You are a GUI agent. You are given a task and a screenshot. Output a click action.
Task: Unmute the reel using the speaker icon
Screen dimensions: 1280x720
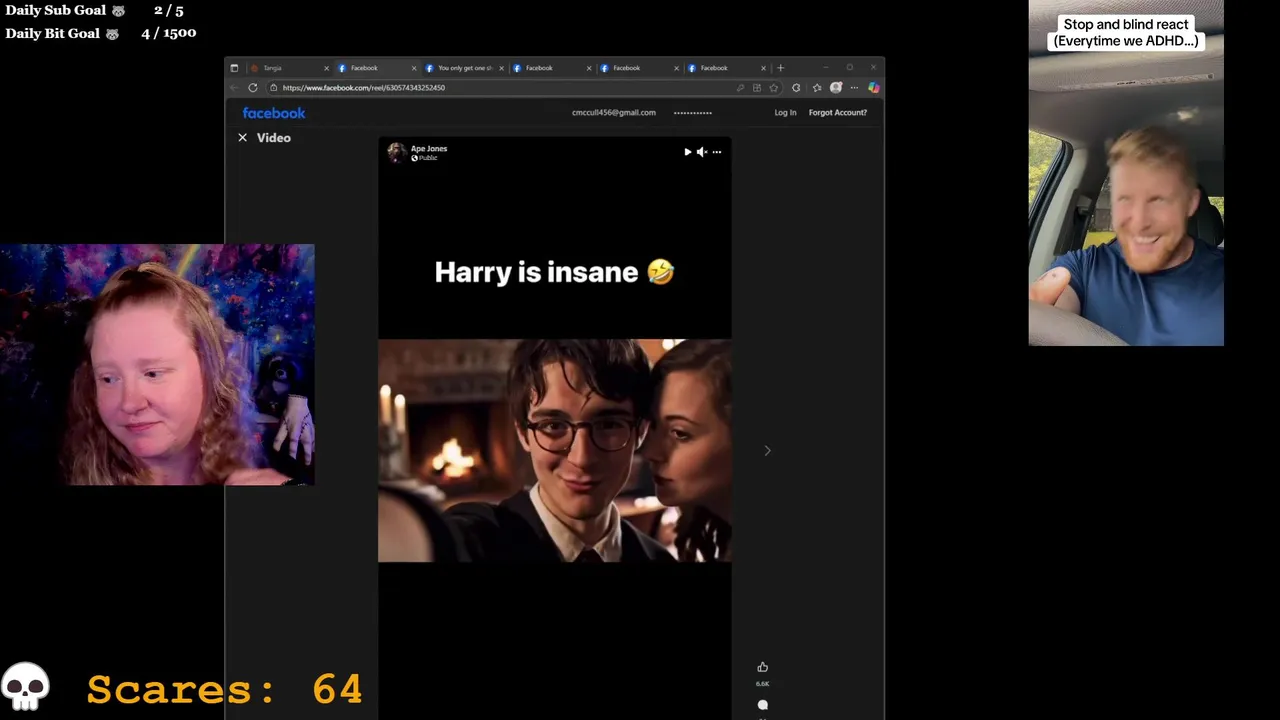pyautogui.click(x=702, y=152)
